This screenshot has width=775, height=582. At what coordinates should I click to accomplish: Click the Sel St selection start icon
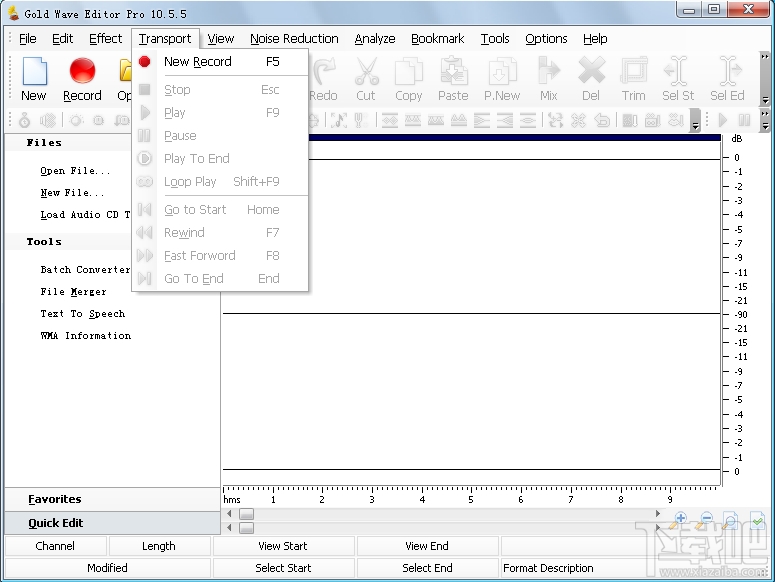pyautogui.click(x=677, y=71)
